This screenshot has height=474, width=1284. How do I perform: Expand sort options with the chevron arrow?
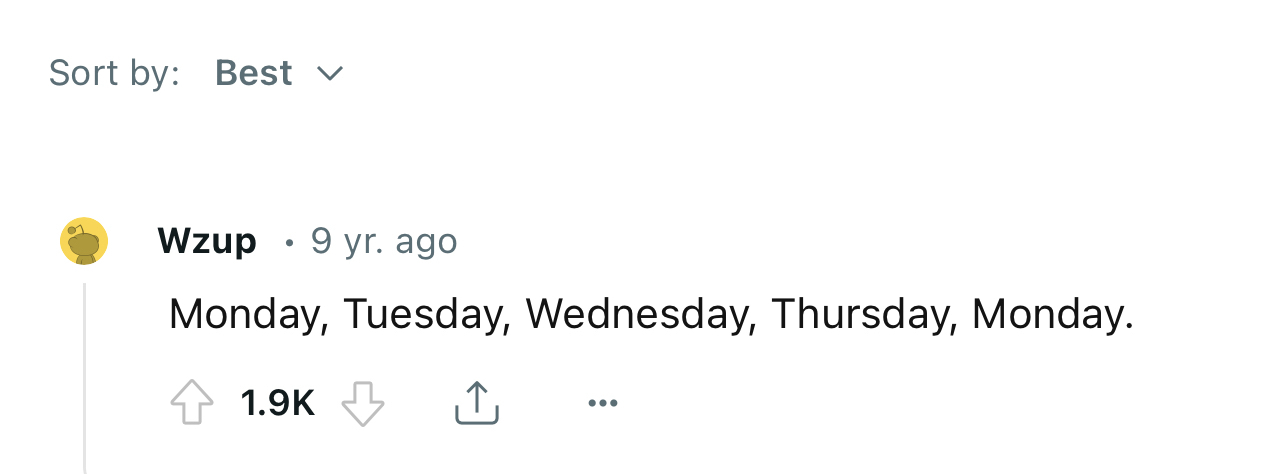[330, 73]
